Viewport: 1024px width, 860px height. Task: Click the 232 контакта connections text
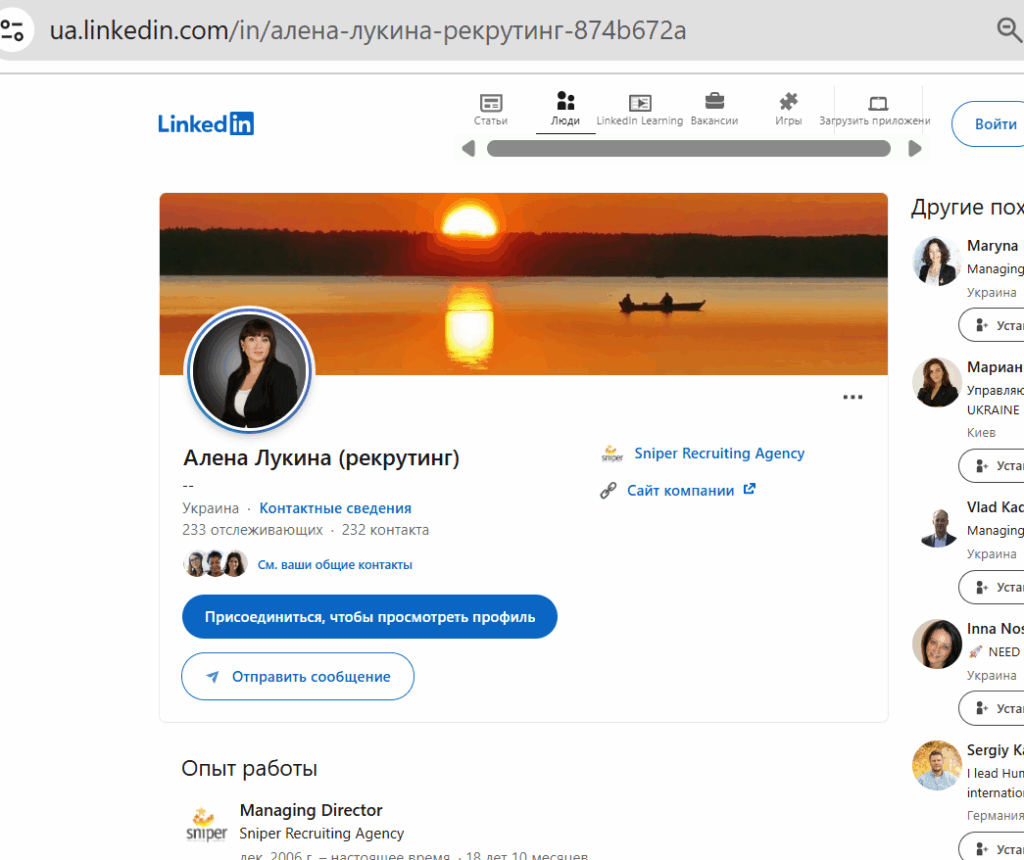[385, 530]
